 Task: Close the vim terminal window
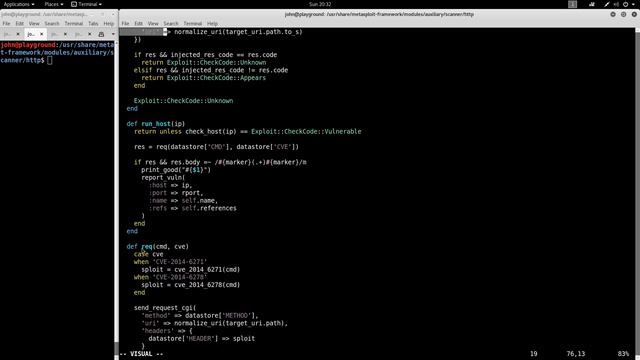click(634, 14)
